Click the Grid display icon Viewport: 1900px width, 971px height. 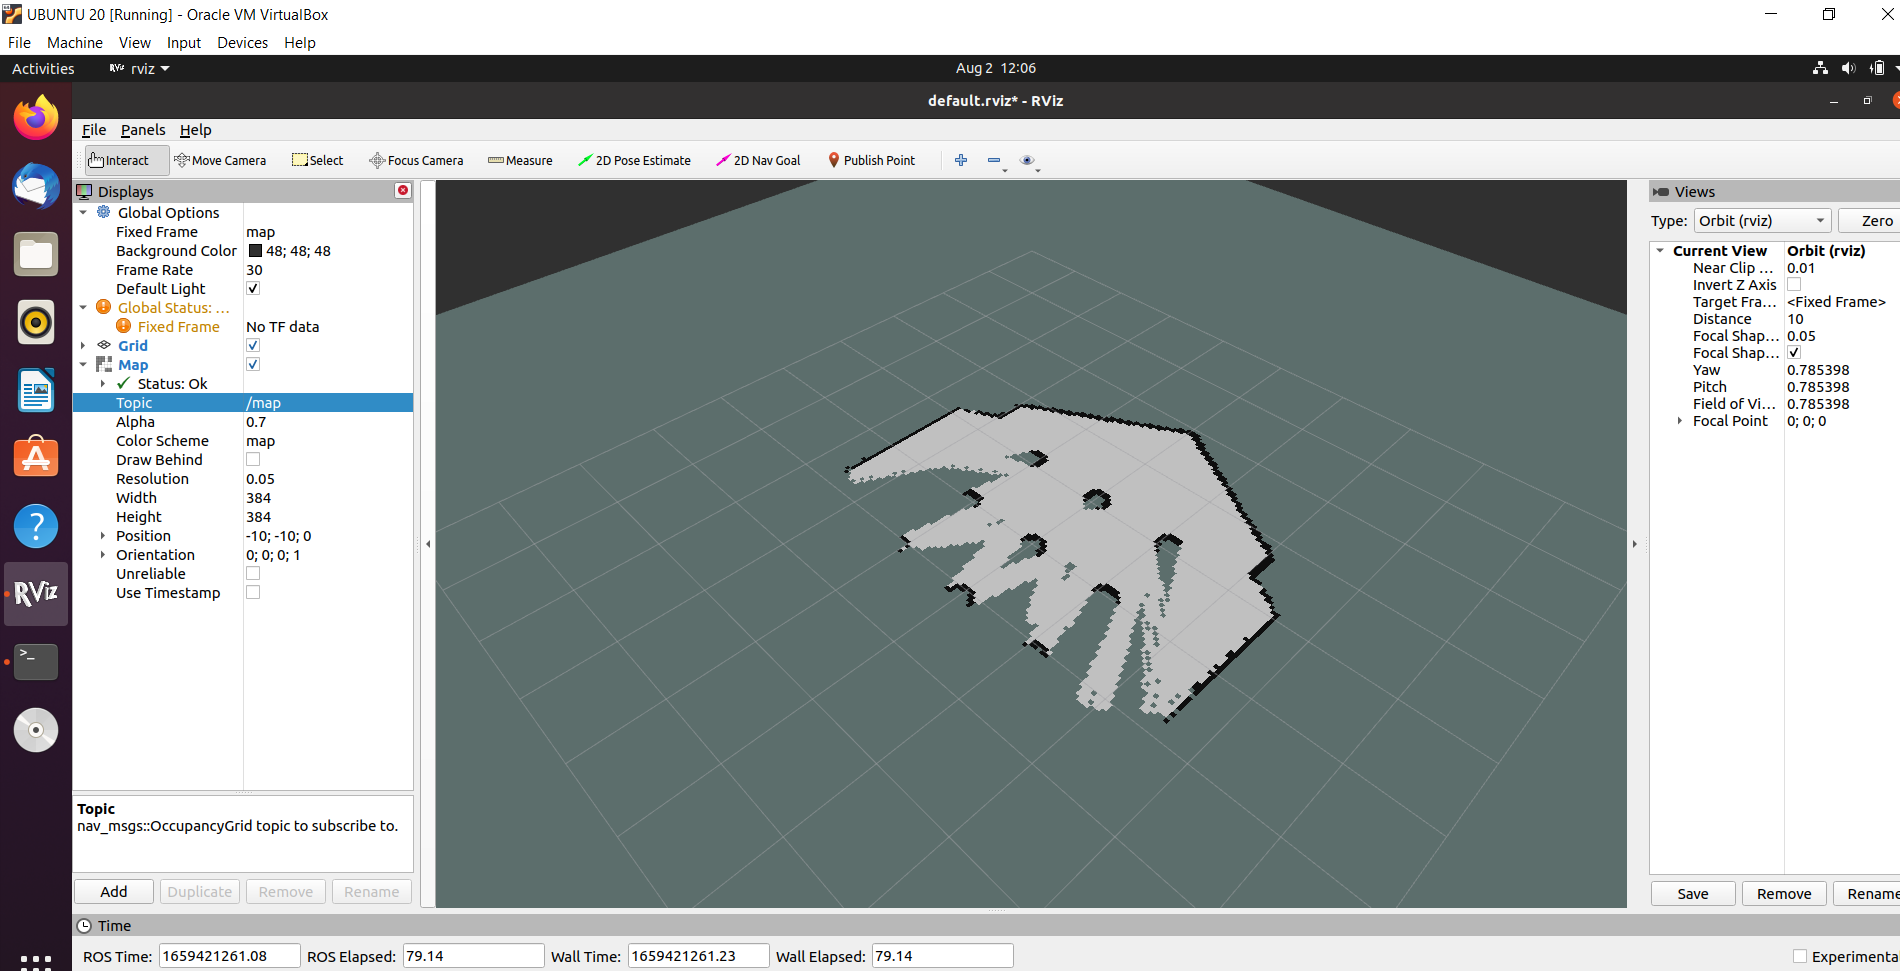[x=104, y=345]
